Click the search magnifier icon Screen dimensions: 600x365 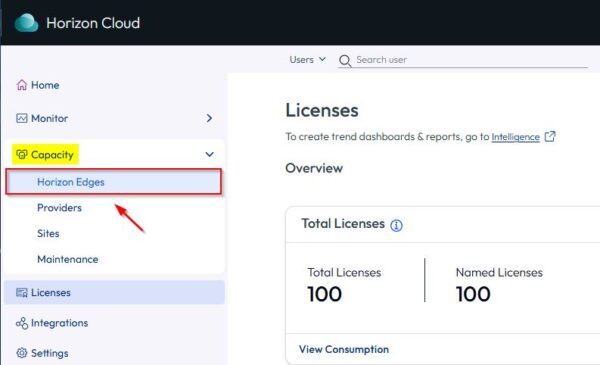coord(345,60)
